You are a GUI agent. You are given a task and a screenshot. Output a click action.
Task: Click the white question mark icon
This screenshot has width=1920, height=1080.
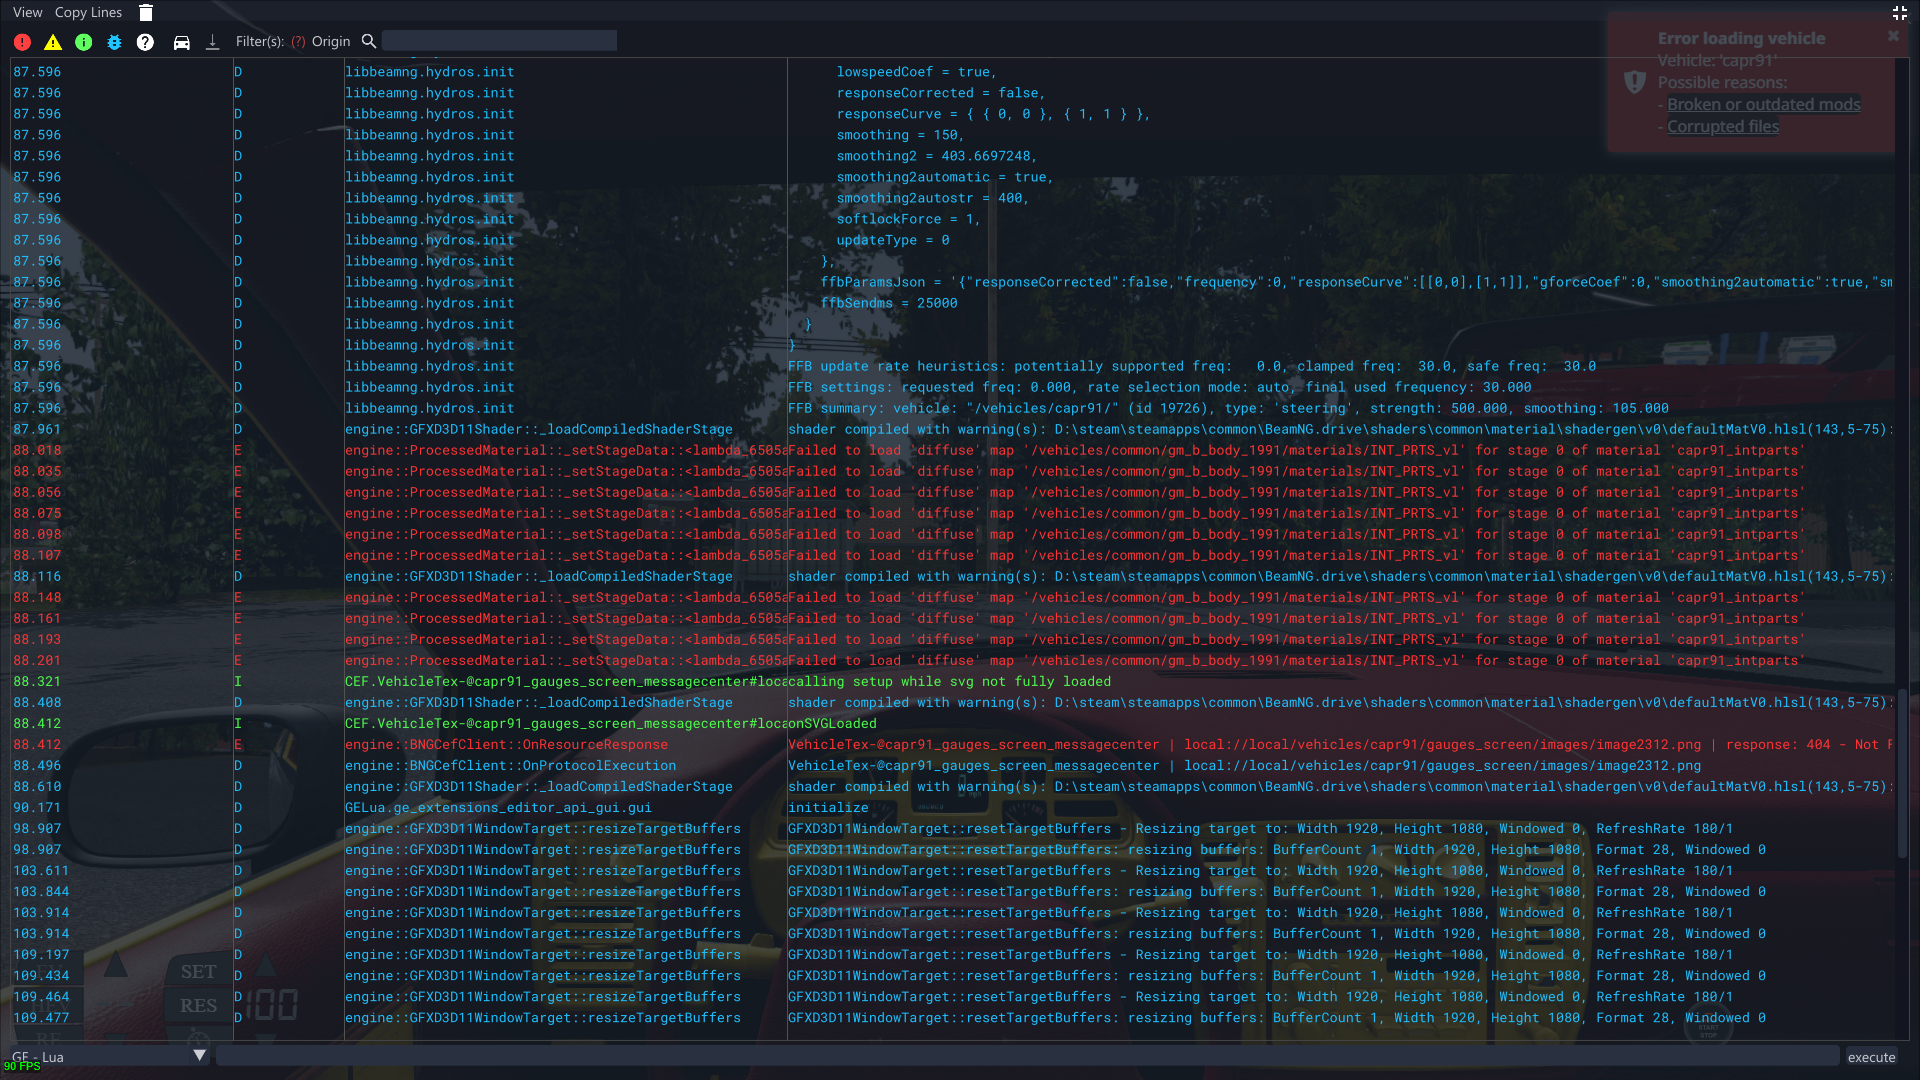coord(145,42)
